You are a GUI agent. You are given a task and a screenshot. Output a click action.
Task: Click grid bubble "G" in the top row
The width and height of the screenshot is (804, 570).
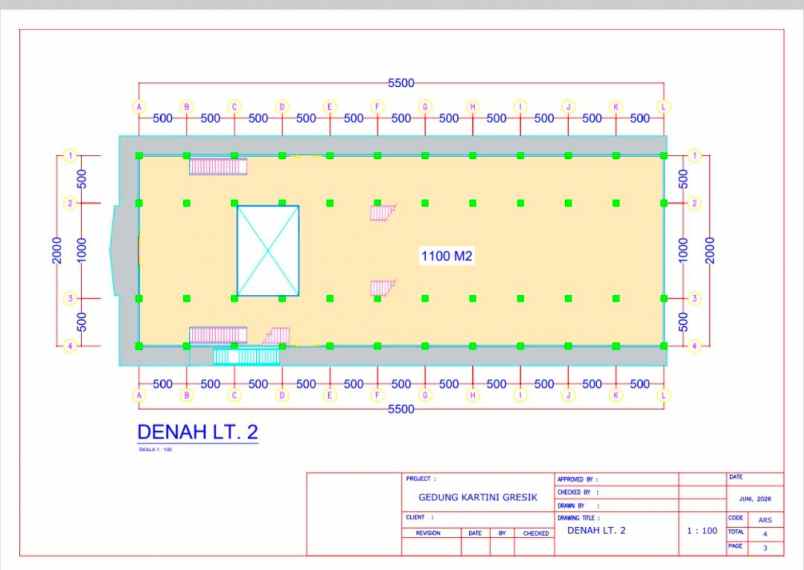click(x=425, y=107)
